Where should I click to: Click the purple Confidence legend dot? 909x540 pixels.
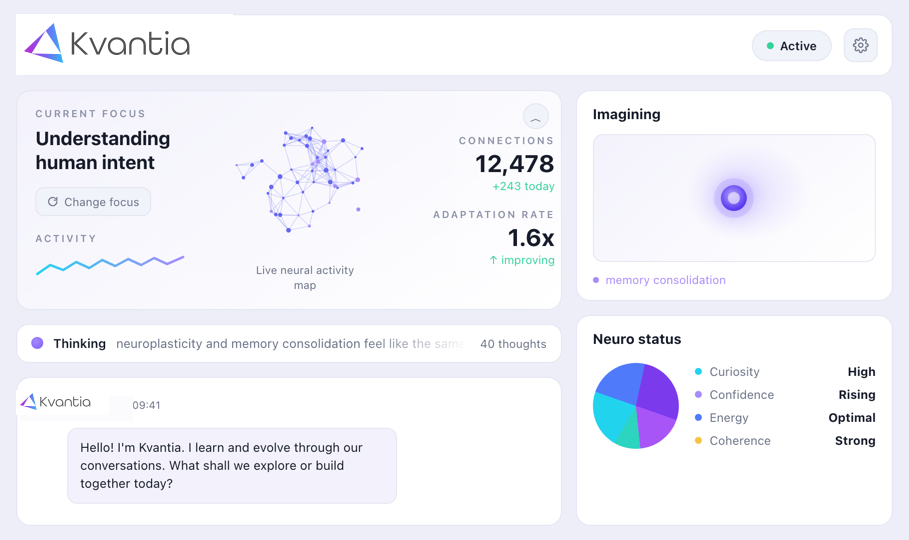(x=699, y=394)
